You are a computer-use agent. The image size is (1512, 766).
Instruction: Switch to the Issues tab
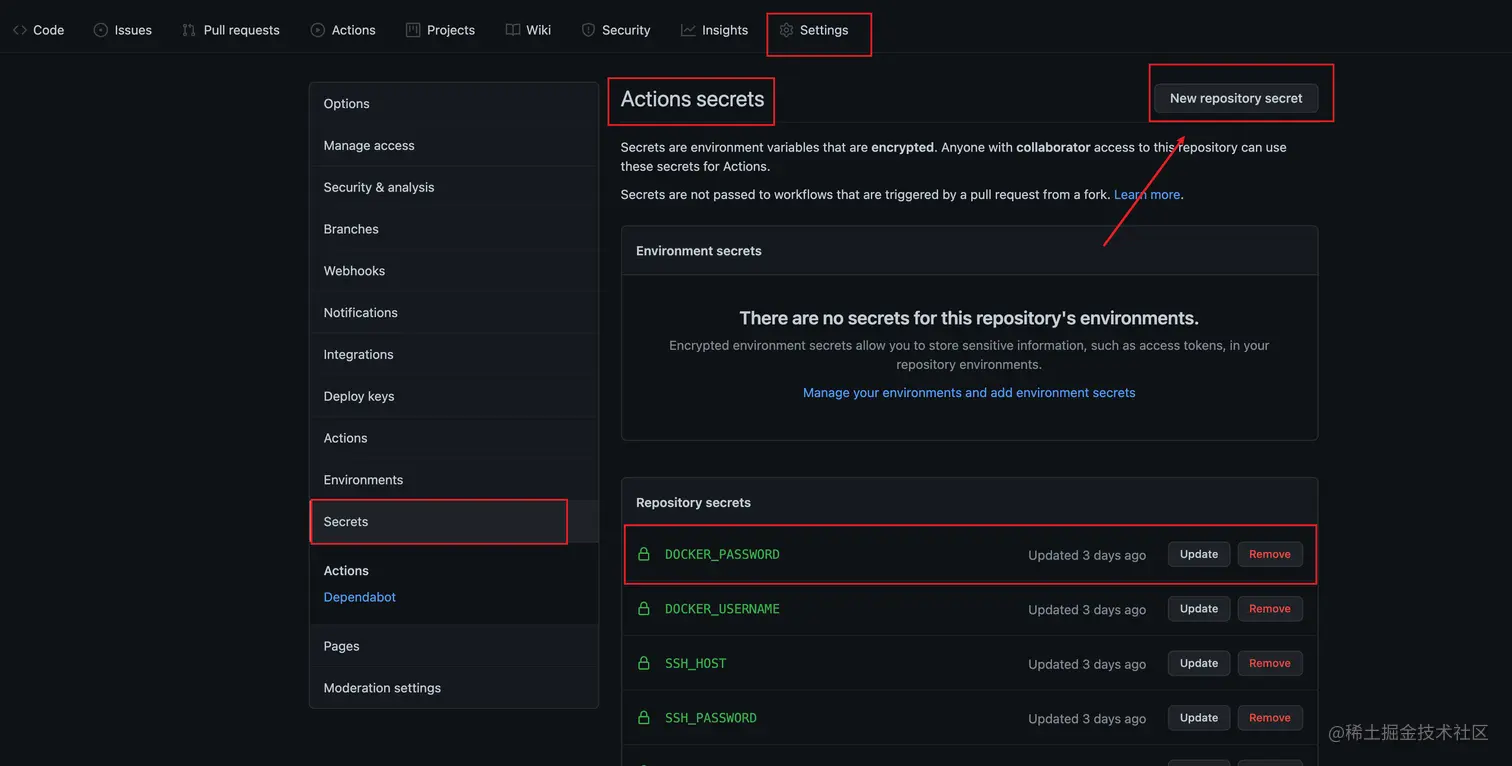coord(123,30)
